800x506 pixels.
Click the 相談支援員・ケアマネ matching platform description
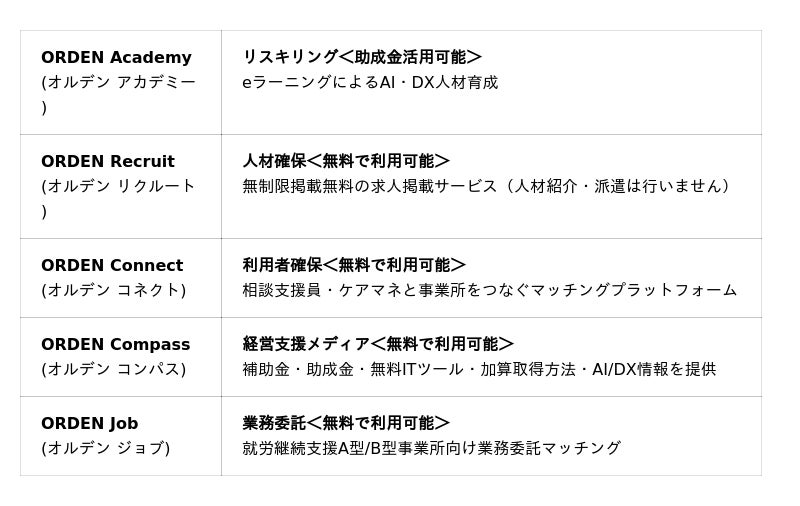489,290
